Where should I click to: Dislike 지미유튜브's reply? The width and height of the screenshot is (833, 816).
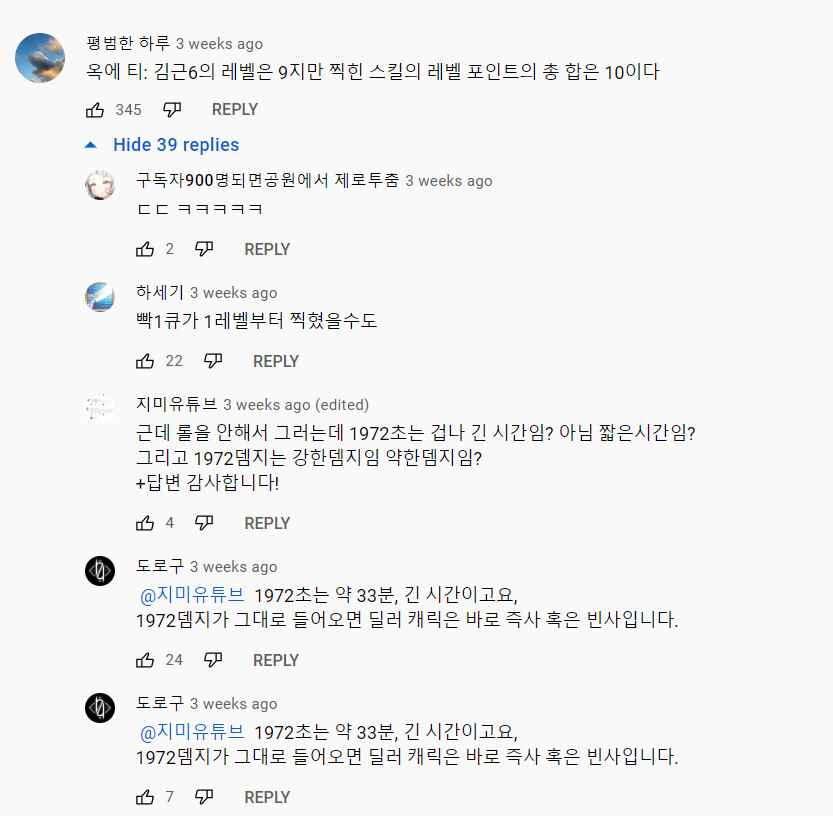204,523
